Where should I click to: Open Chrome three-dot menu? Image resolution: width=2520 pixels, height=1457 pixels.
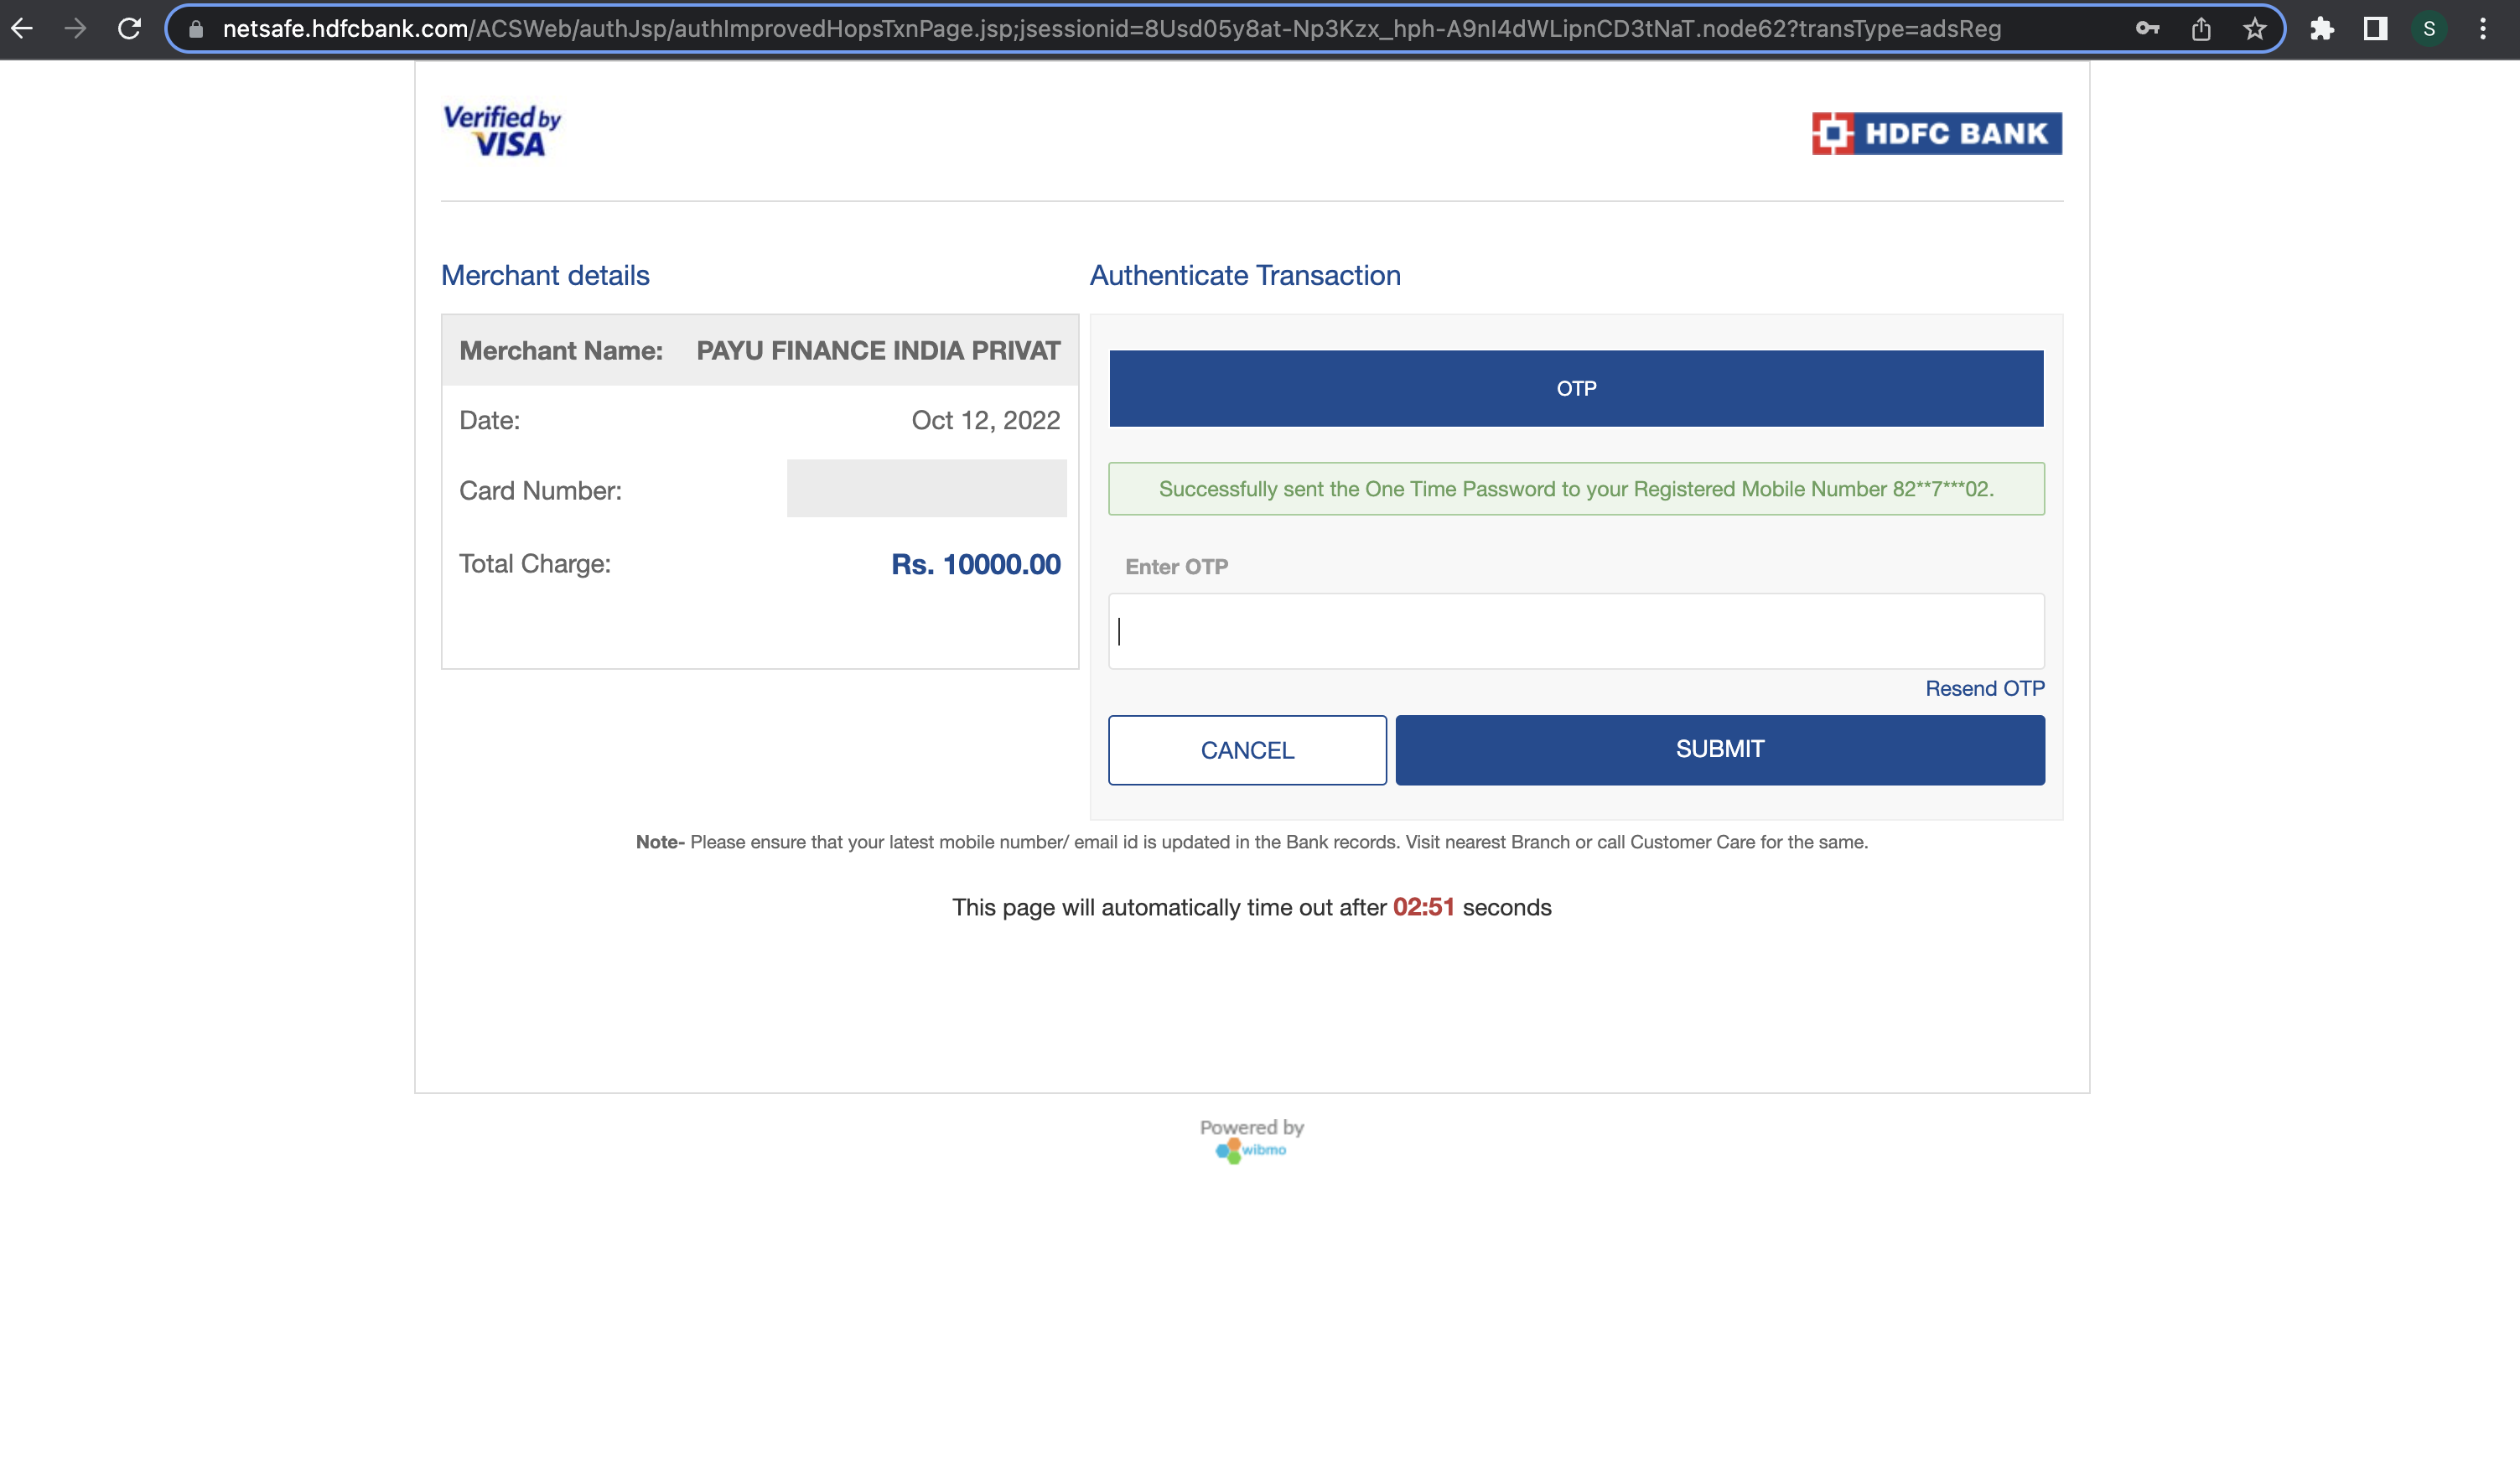coord(2483,29)
